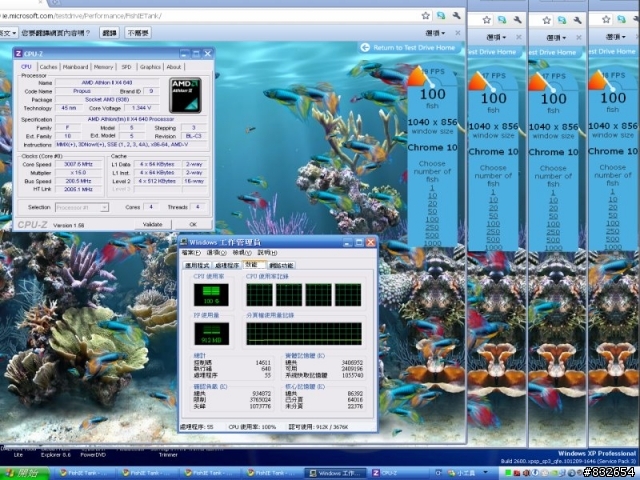Click the AMD Athlon II logo in CPU-Z
This screenshot has height=480, width=640.
pyautogui.click(x=185, y=96)
